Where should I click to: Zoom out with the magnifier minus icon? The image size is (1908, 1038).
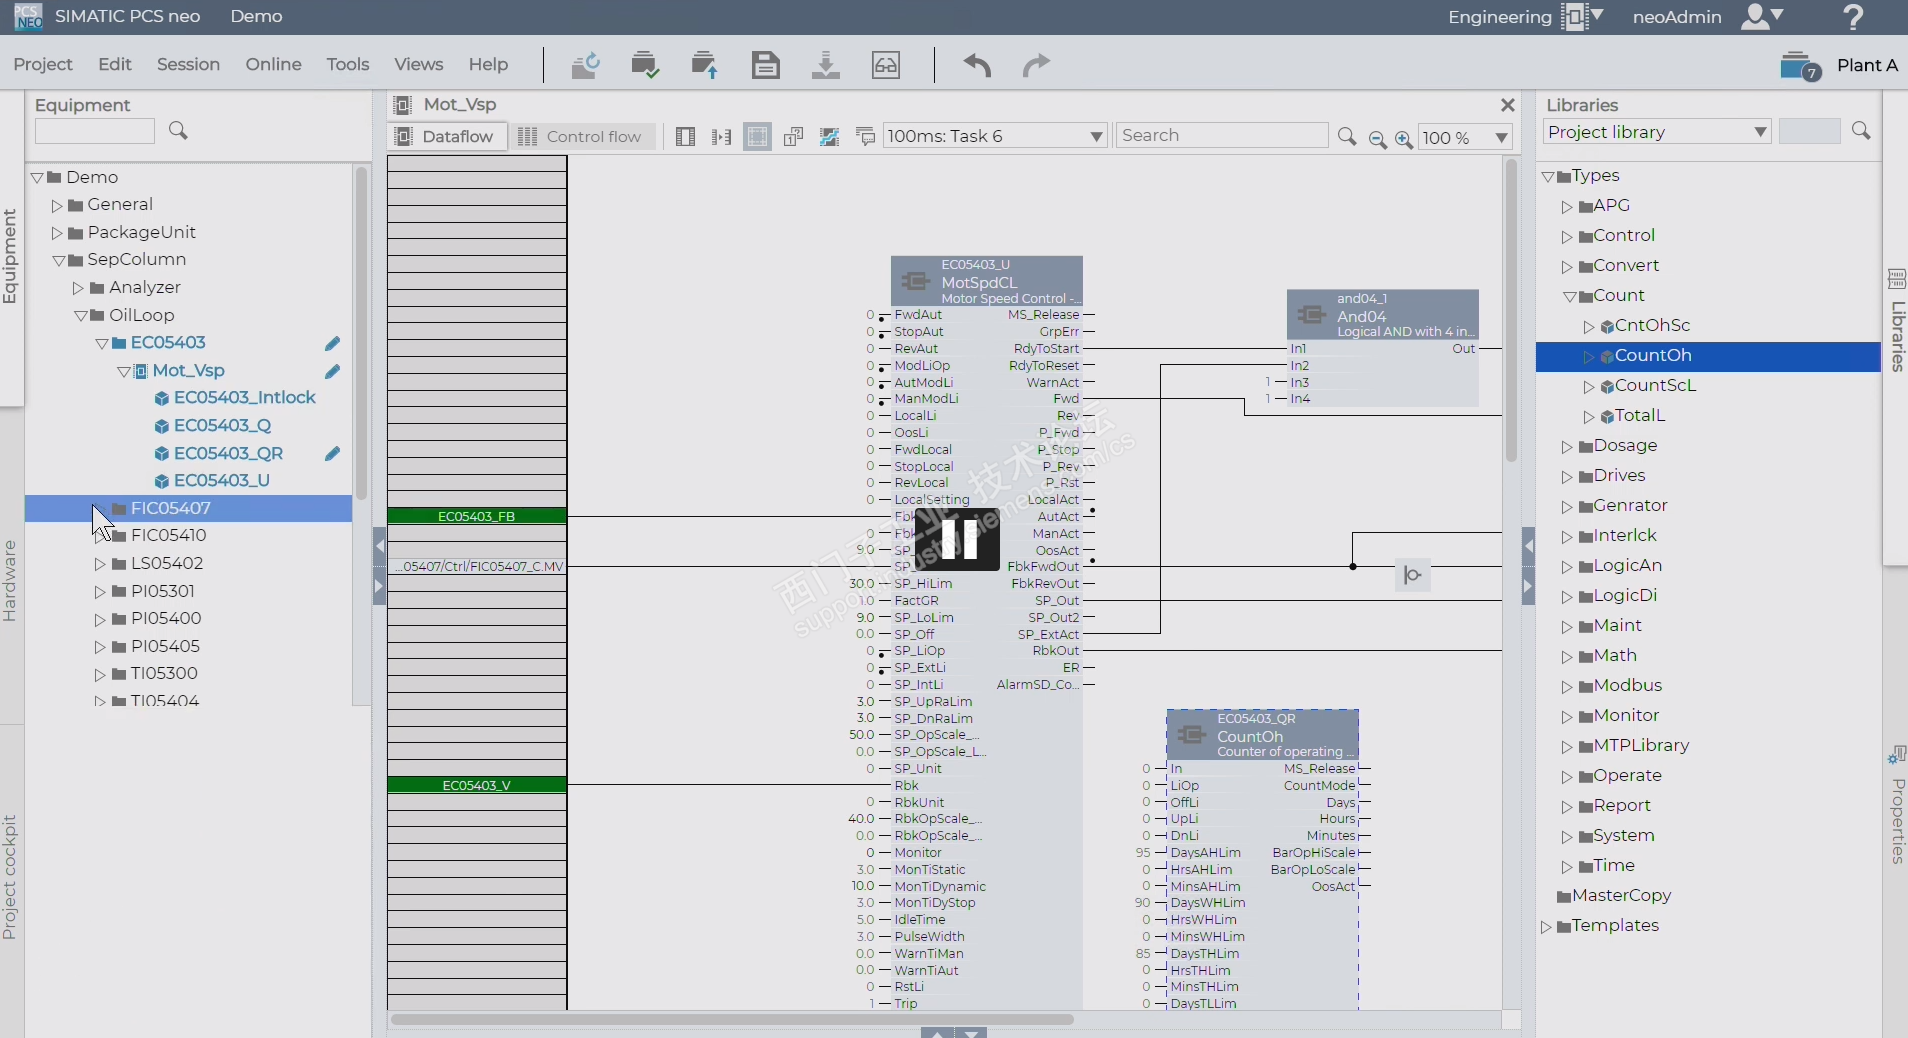[x=1377, y=138]
